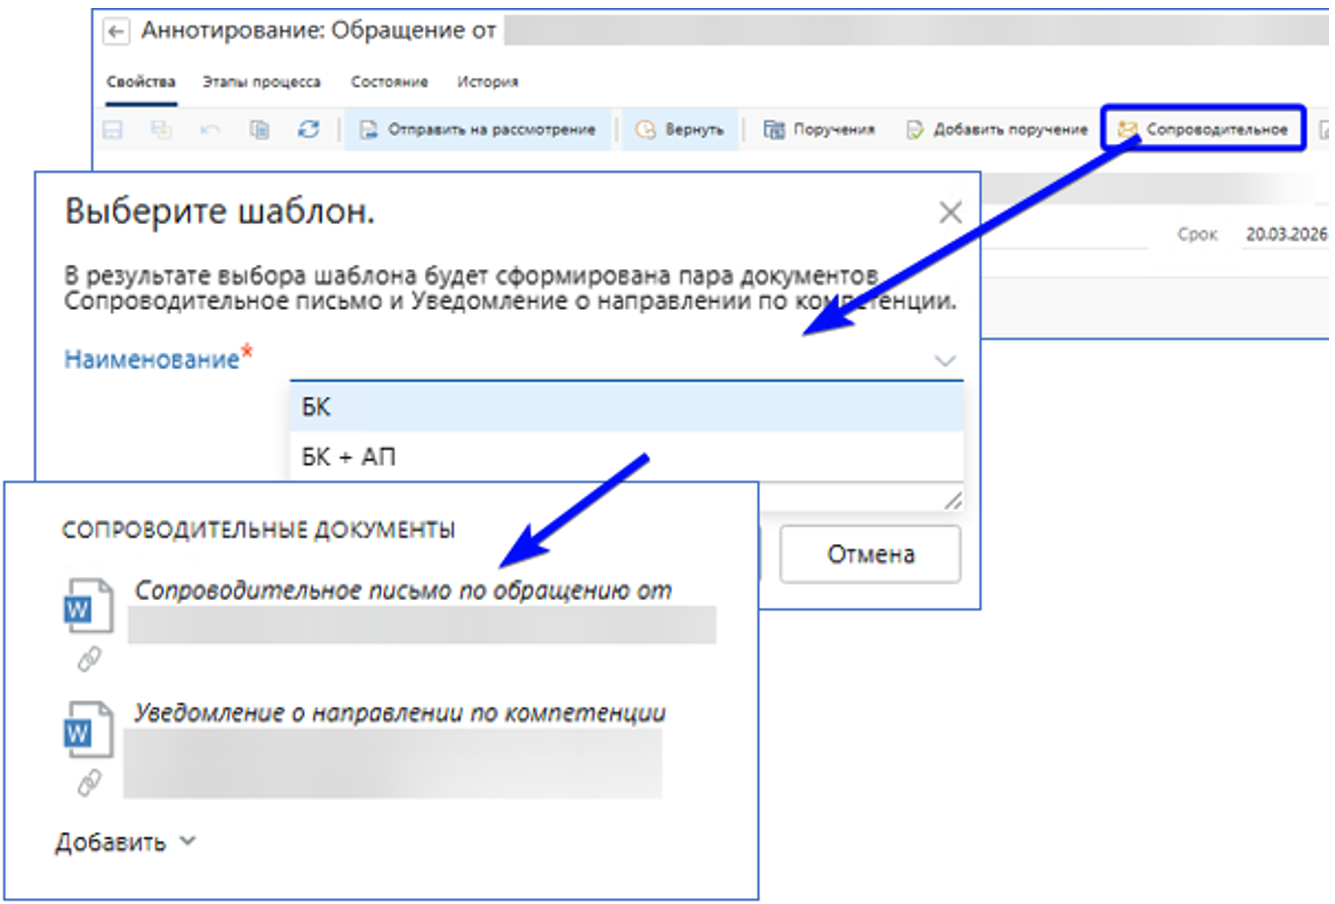Click Отправить на рассмотрение button
Screen dimensions: 1335x904
pyautogui.click(x=478, y=130)
